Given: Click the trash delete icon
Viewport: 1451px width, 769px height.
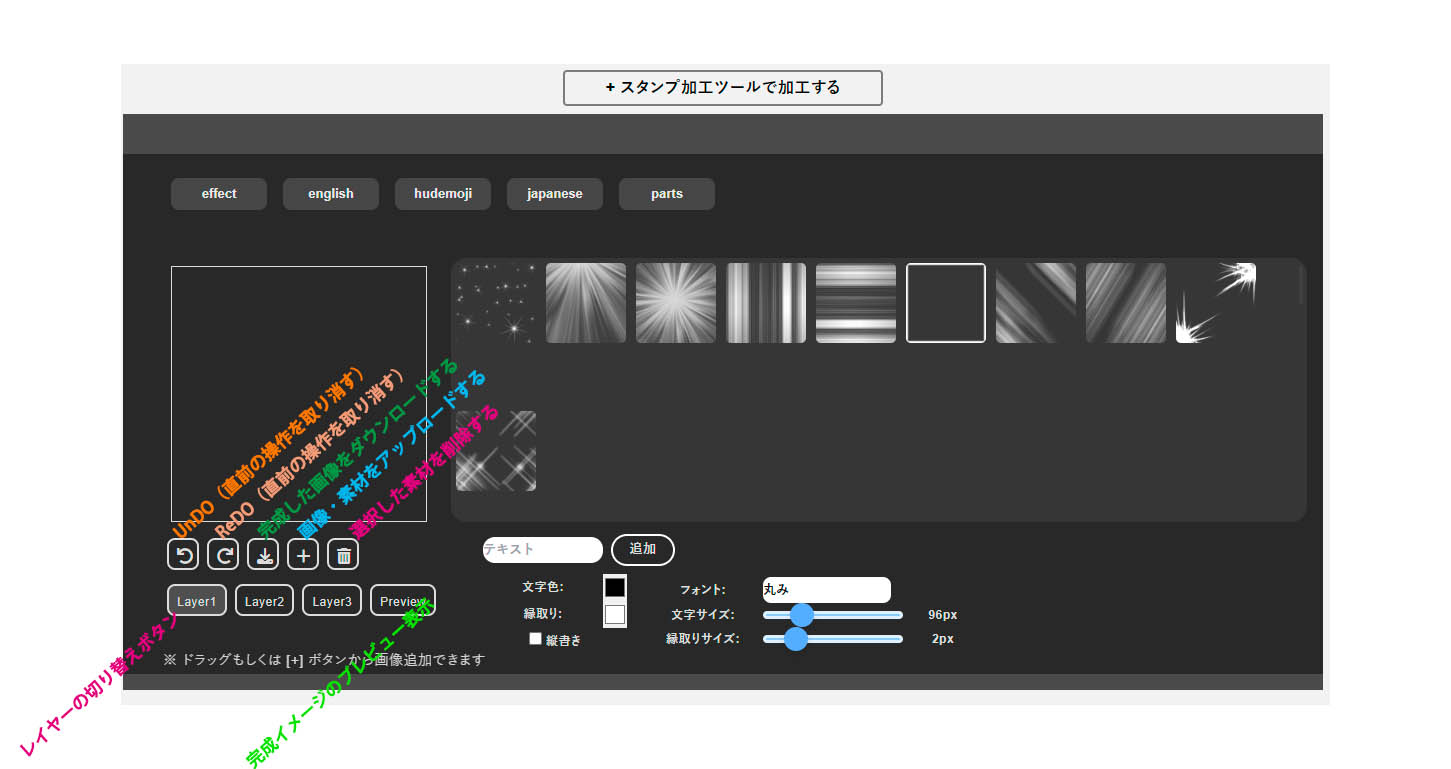Looking at the screenshot, I should (343, 554).
